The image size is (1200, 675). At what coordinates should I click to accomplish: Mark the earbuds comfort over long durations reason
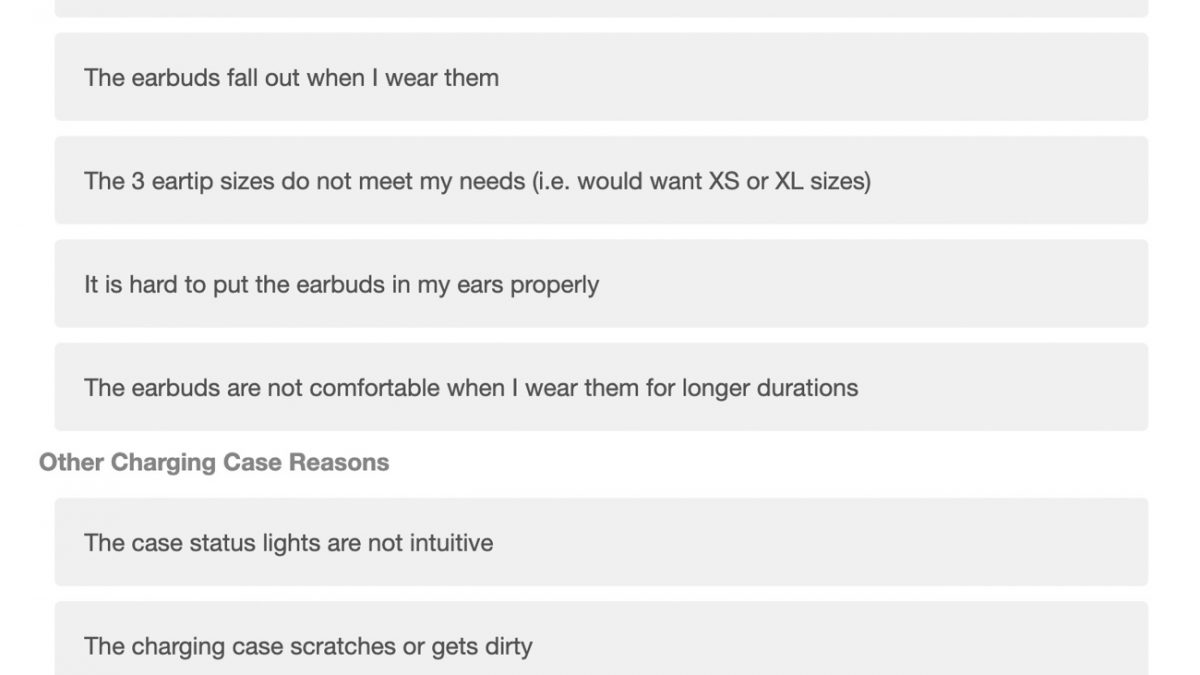470,388
